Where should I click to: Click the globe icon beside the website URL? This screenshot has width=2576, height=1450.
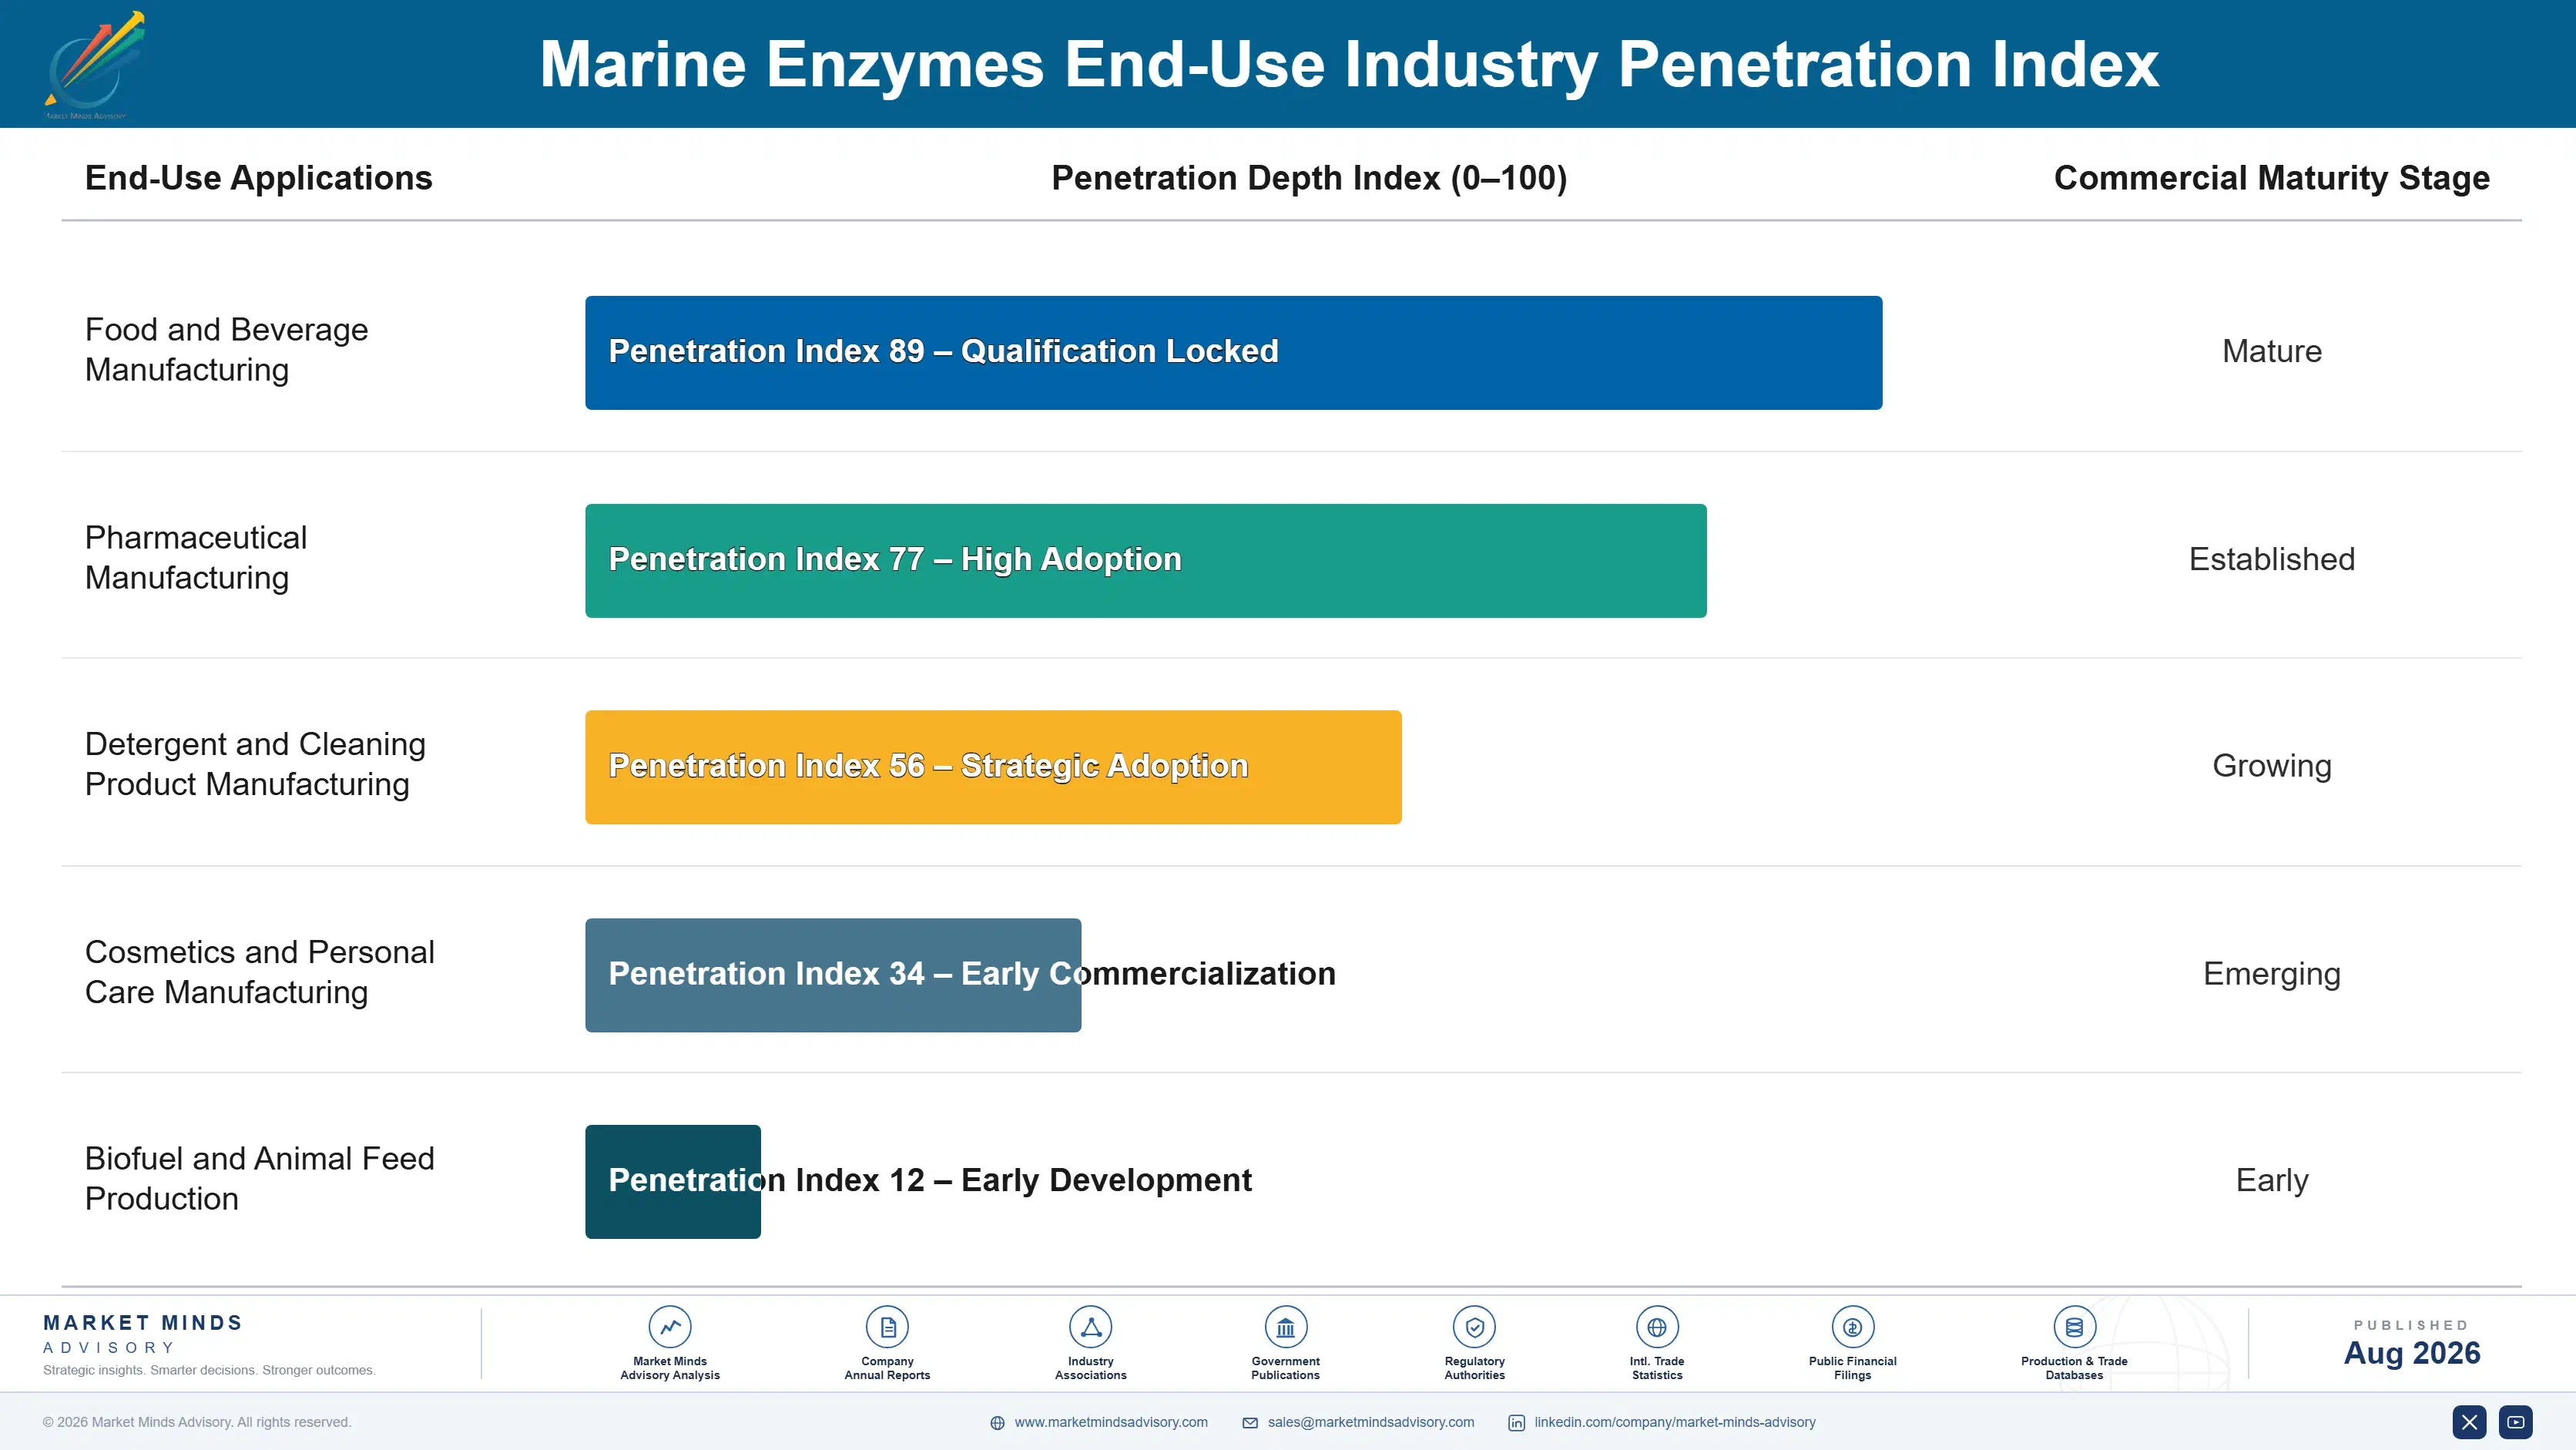click(997, 1423)
